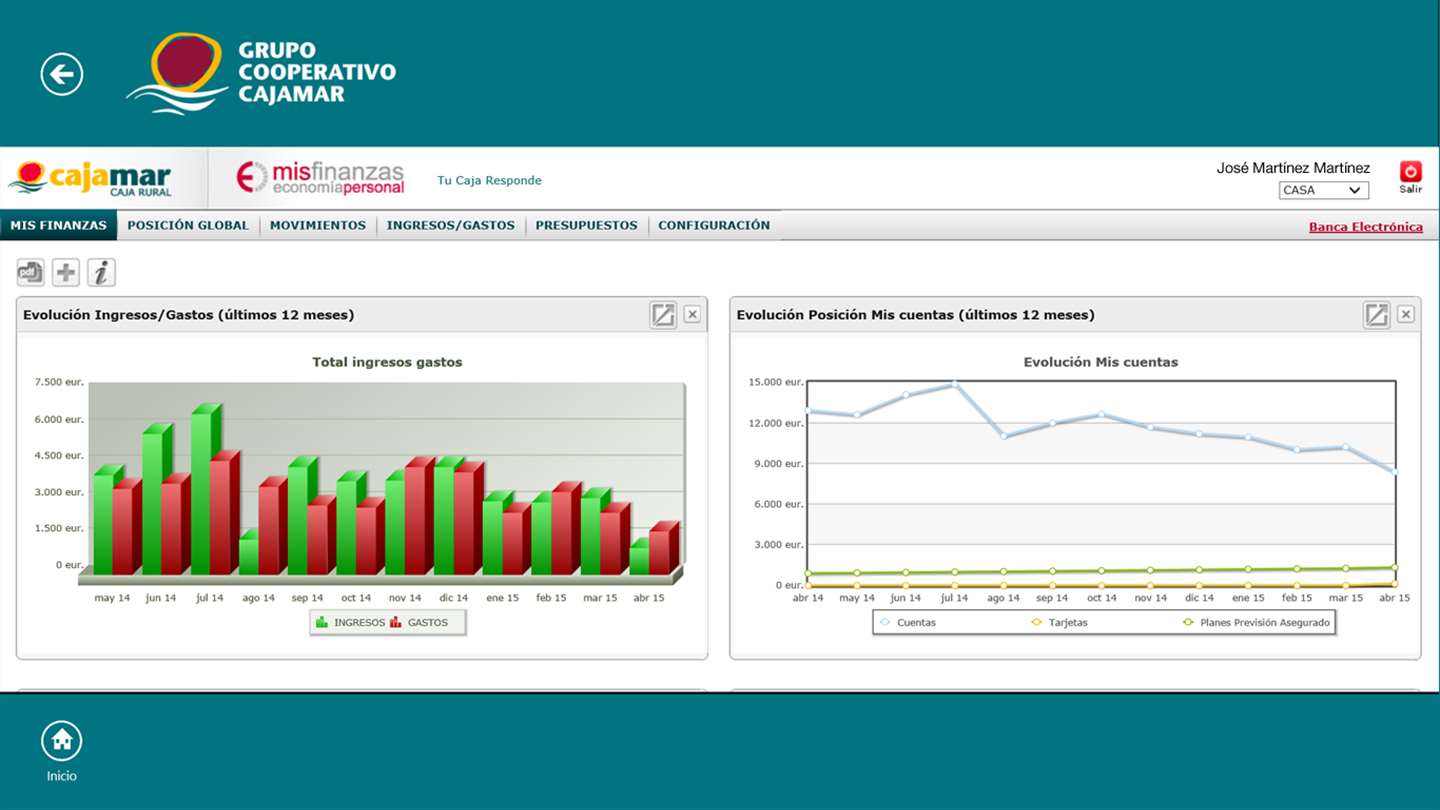The height and width of the screenshot is (810, 1440).
Task: Switch to the POSICIÓN GLOBAL tab
Action: point(188,226)
